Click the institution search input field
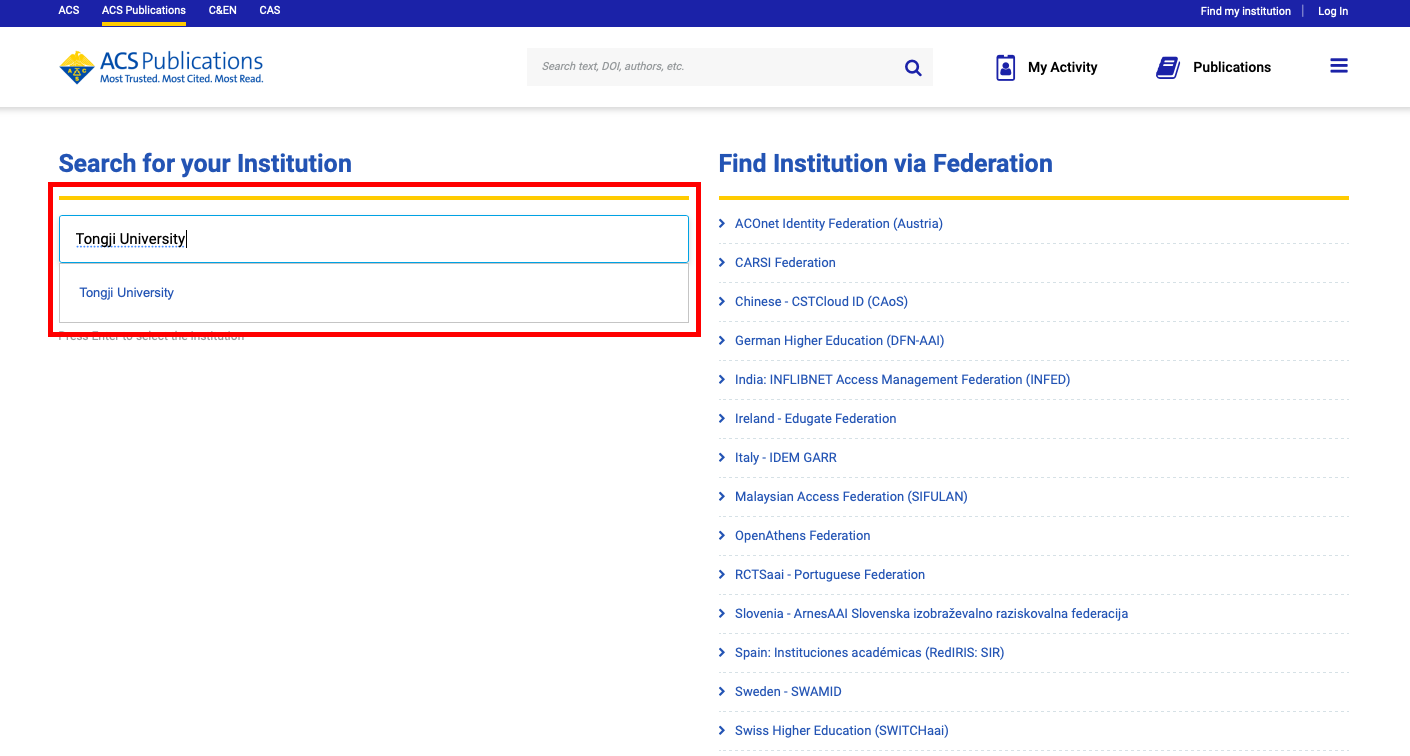Image resolution: width=1410 pixels, height=756 pixels. (374, 239)
